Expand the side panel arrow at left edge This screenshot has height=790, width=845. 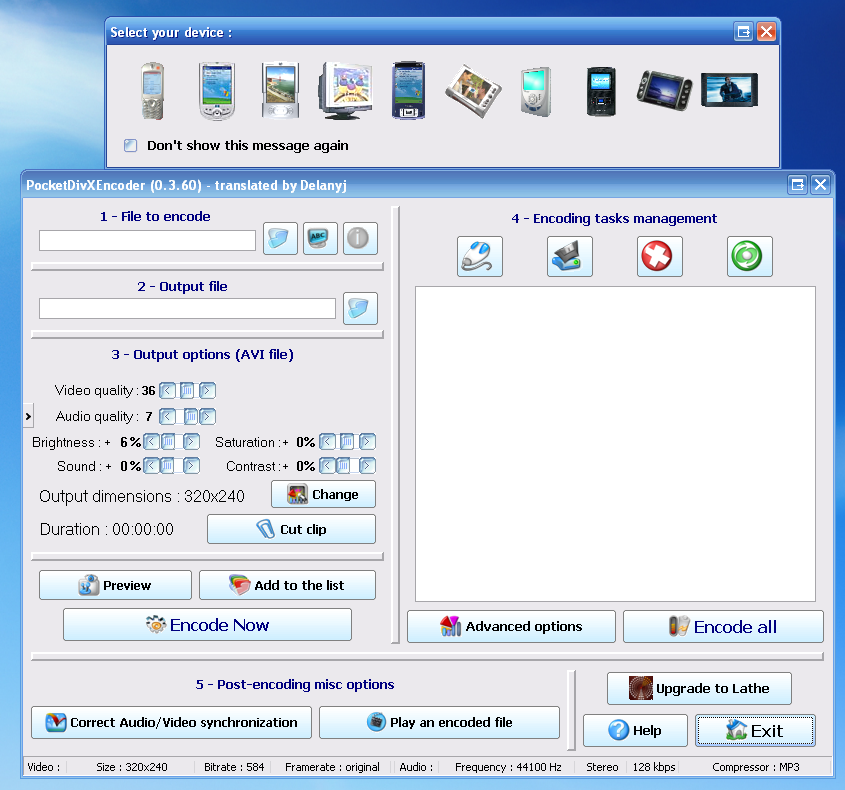(x=29, y=416)
